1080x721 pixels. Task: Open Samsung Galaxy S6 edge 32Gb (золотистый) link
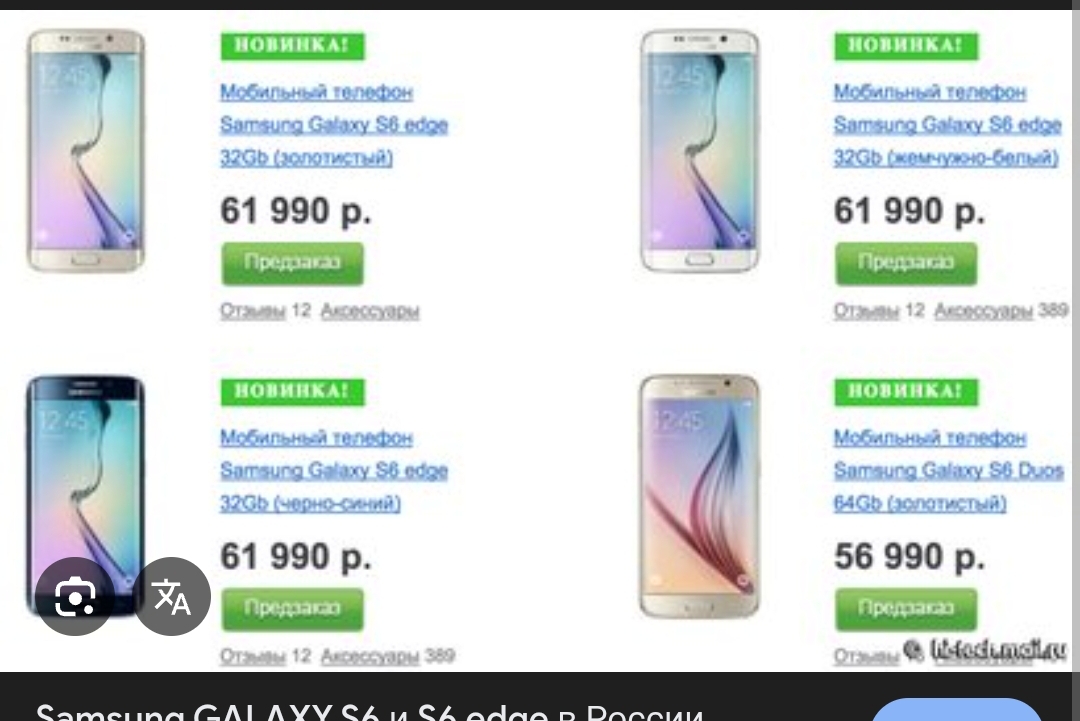coord(333,125)
